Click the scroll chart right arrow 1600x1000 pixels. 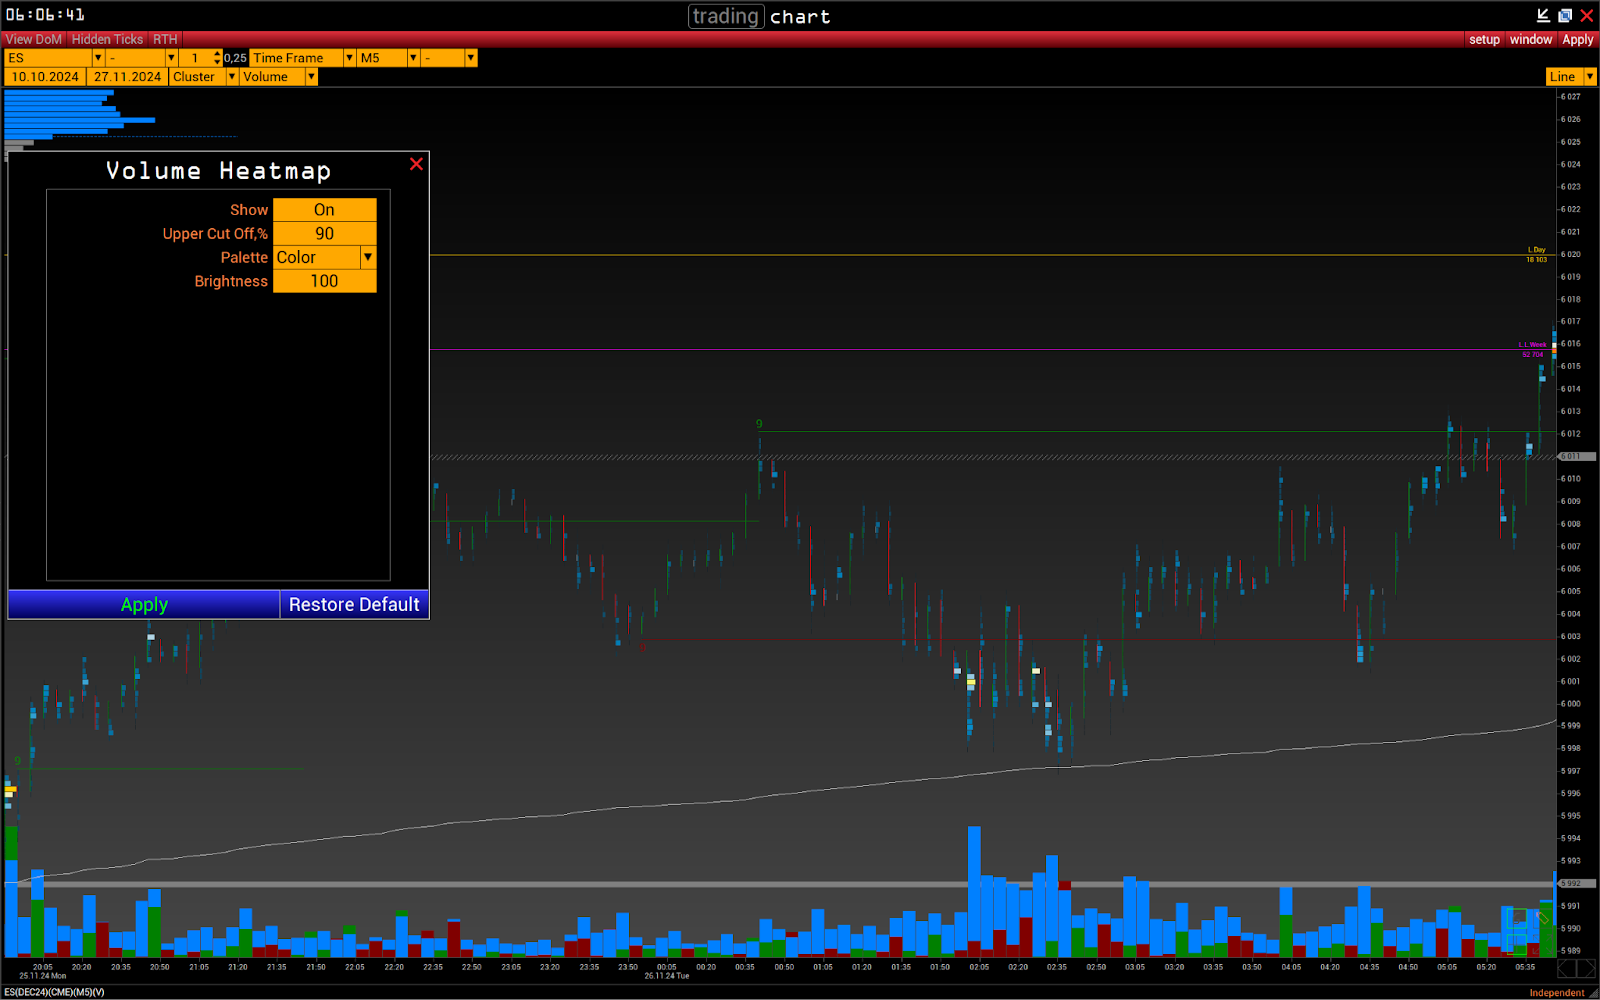tap(1586, 968)
